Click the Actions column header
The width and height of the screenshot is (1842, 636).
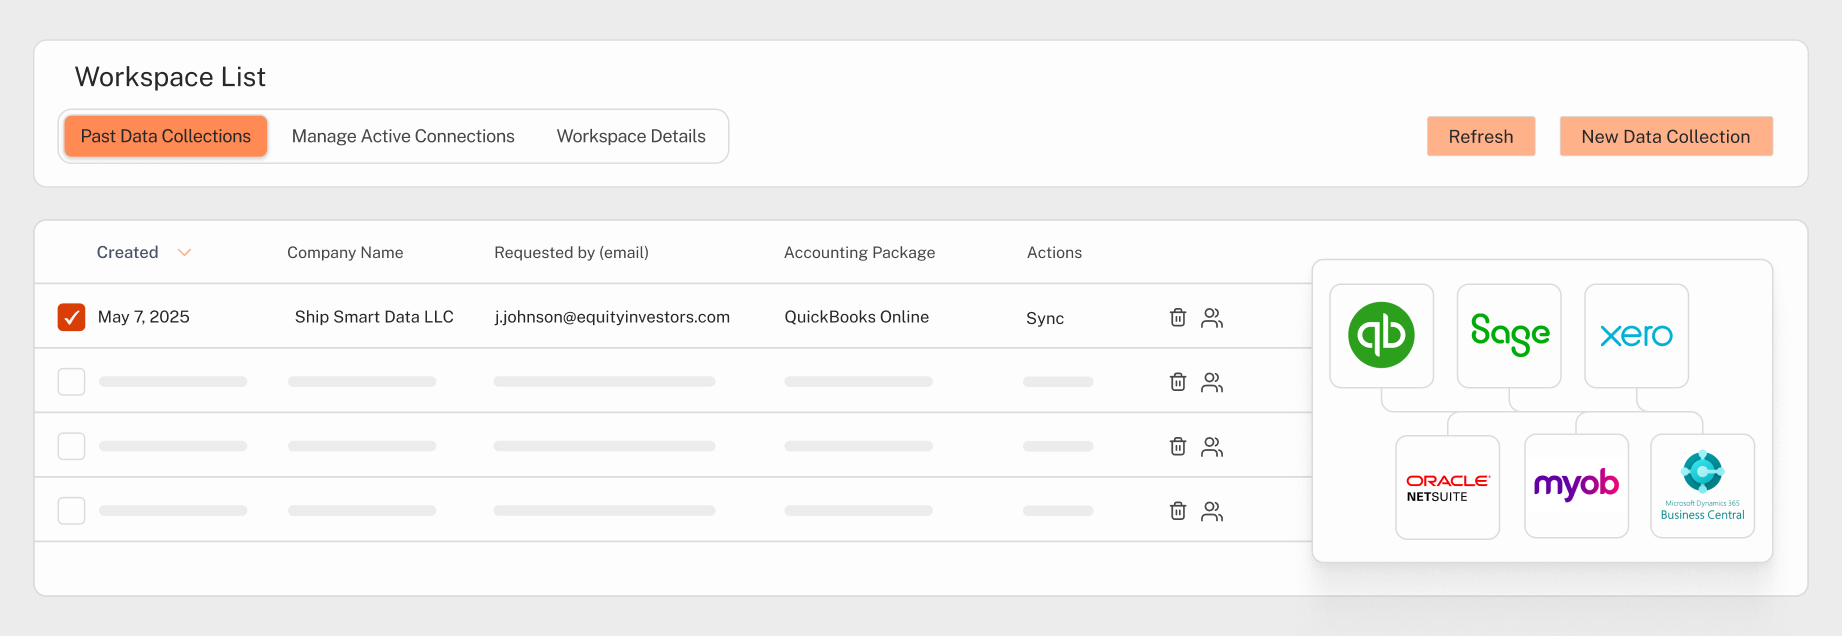(x=1054, y=253)
